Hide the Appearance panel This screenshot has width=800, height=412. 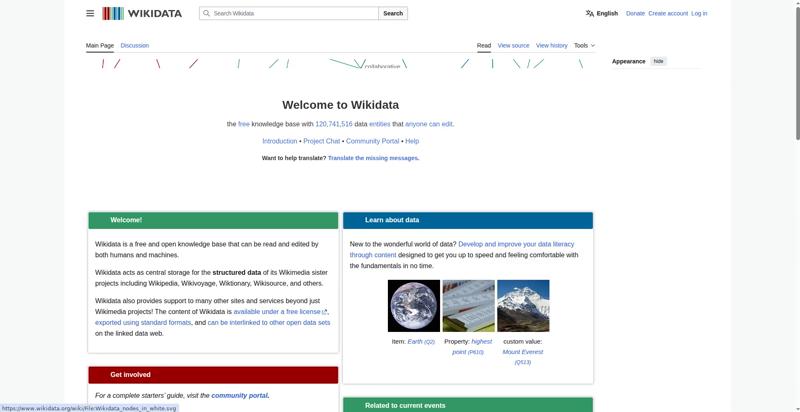click(658, 61)
